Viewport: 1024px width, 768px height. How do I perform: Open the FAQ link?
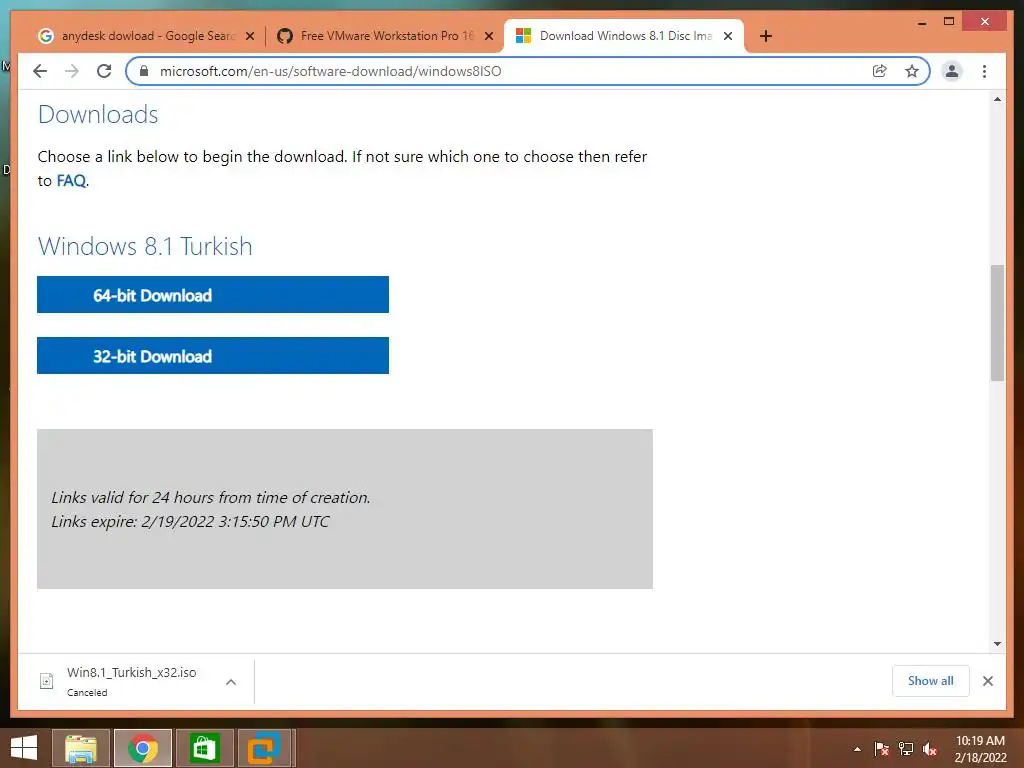point(71,181)
